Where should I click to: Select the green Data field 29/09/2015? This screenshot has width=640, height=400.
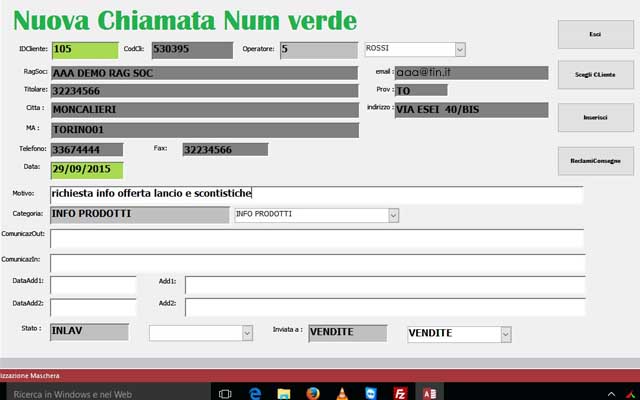click(87, 169)
